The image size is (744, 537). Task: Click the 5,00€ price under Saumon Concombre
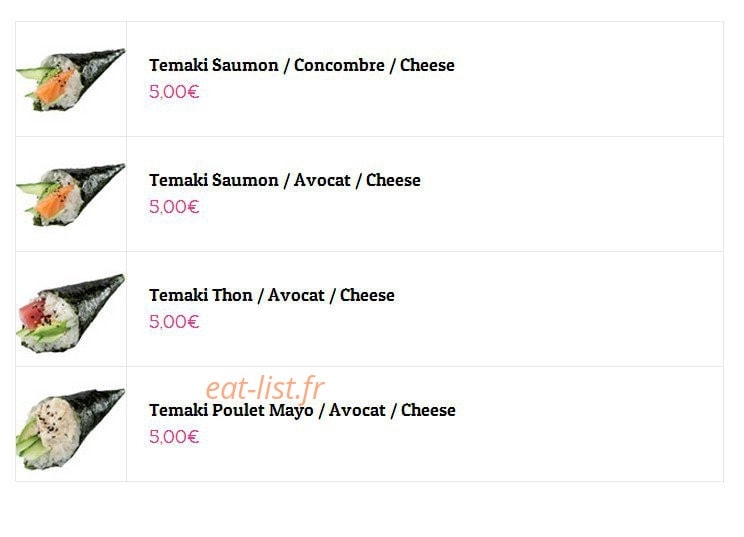coord(174,92)
